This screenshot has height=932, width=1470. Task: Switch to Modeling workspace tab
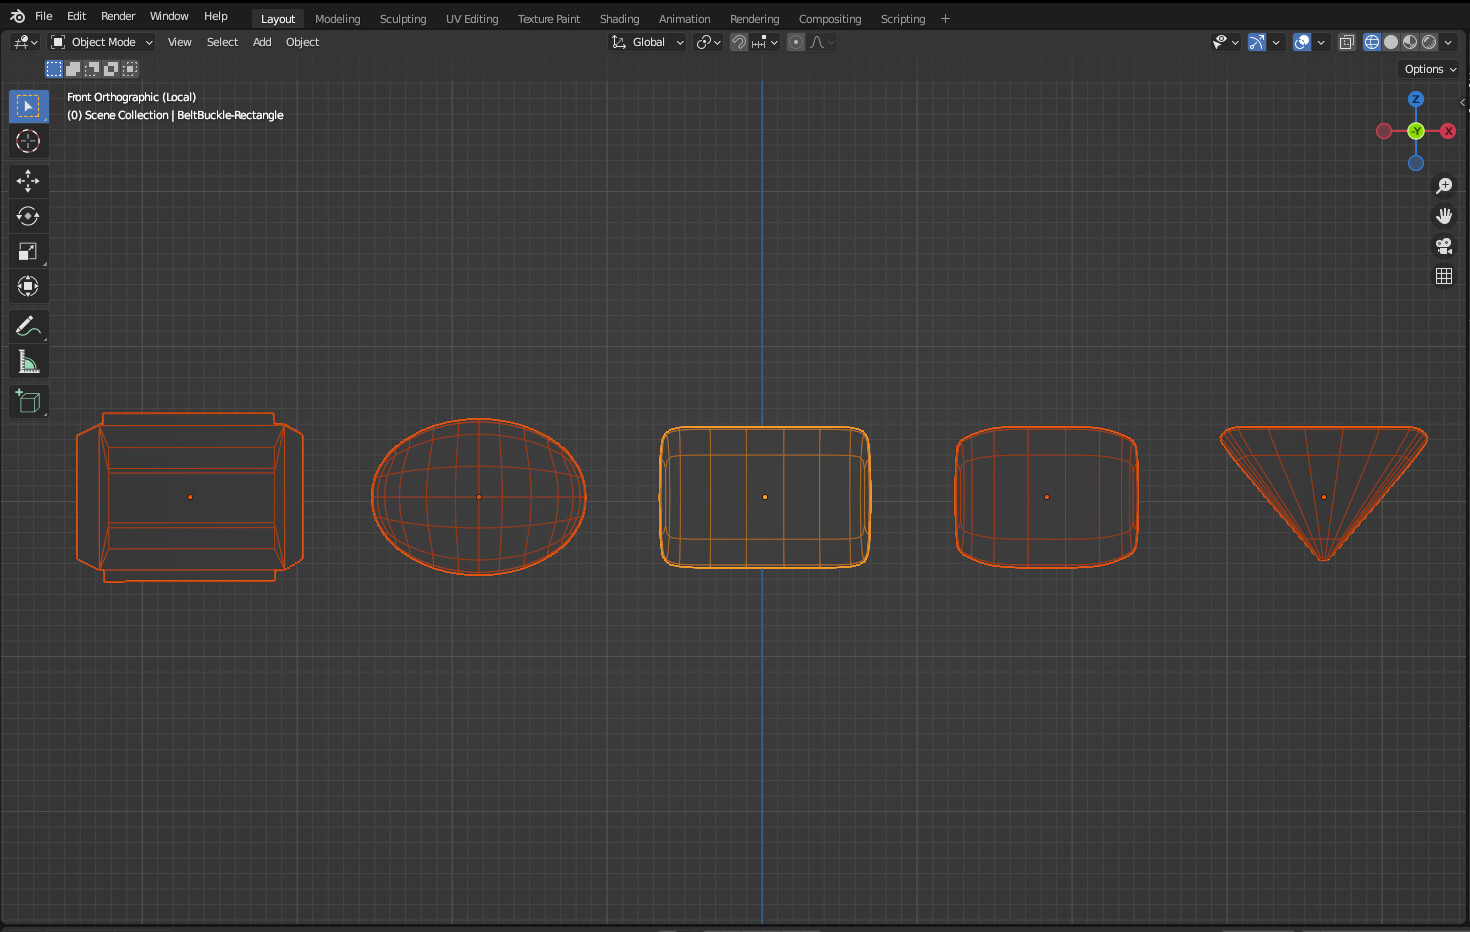point(337,19)
